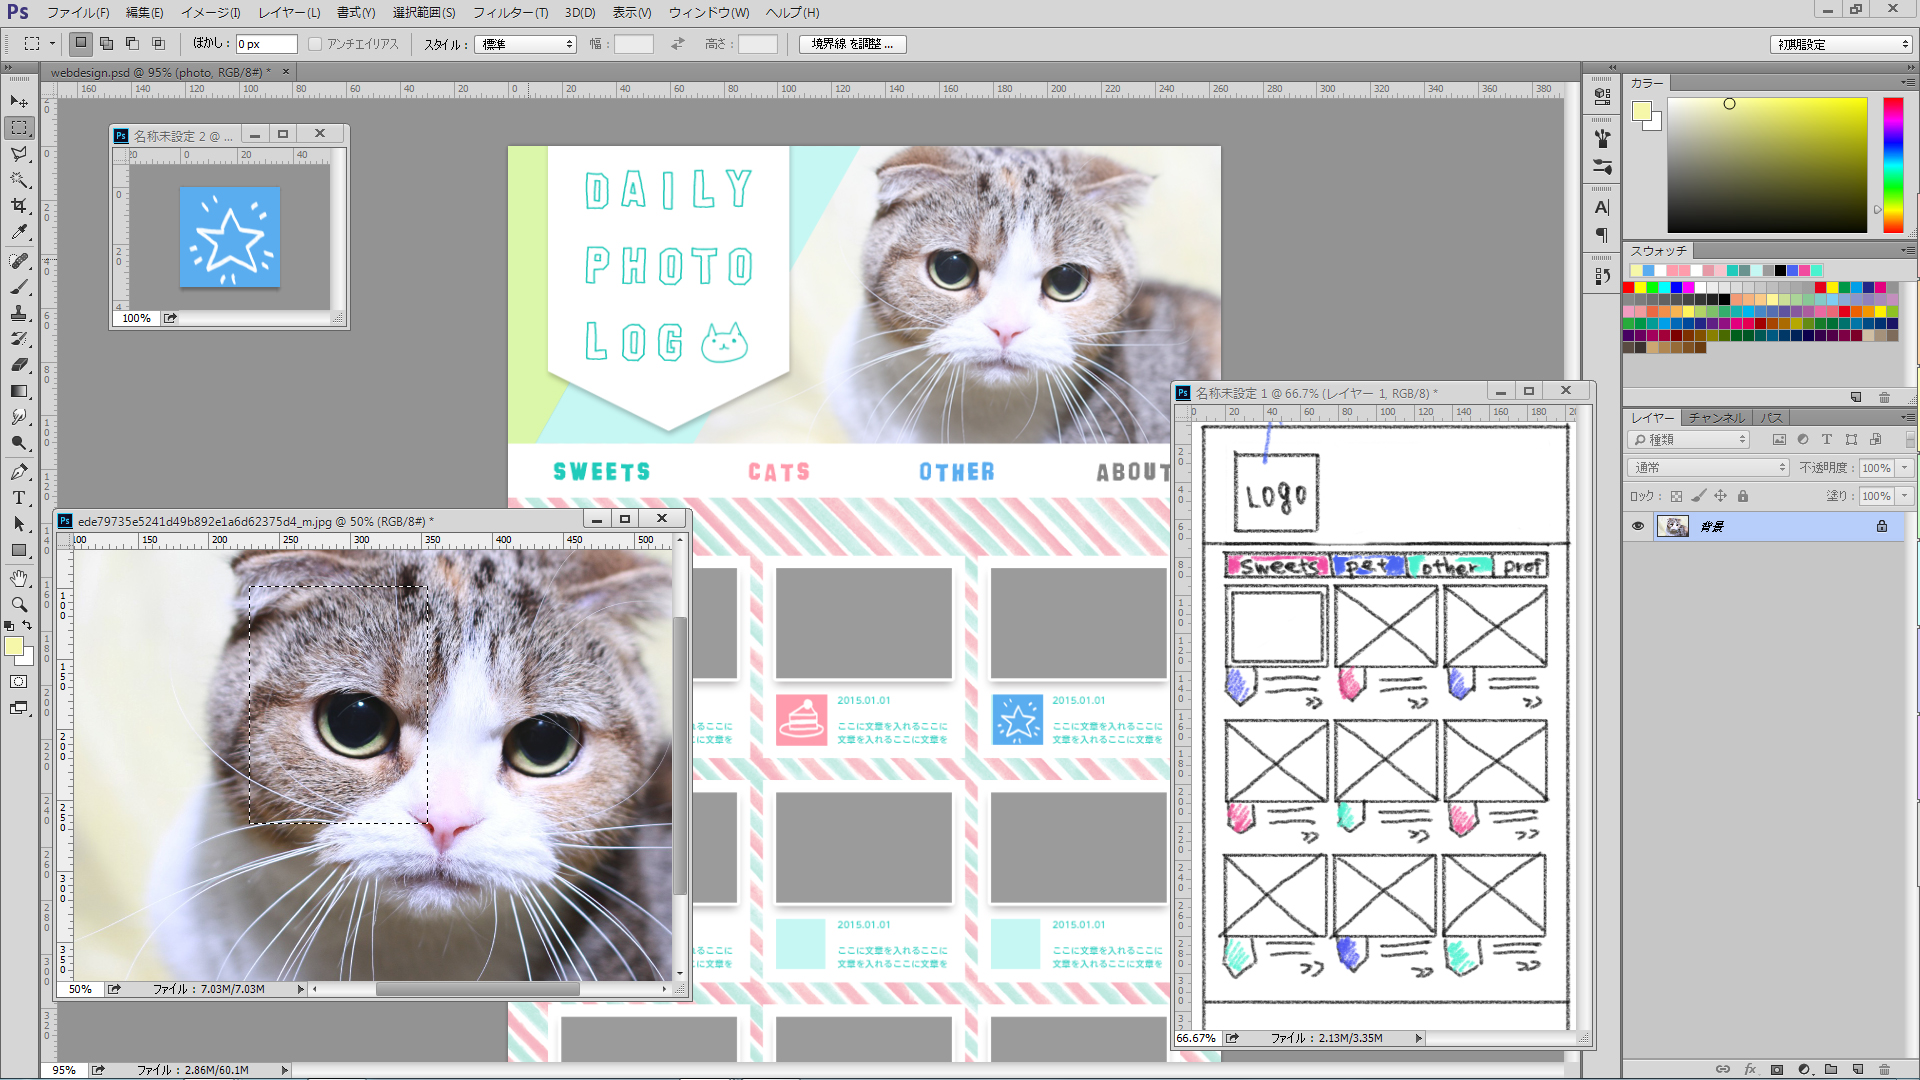The width and height of the screenshot is (1920, 1080).
Task: Reset default foreground and background colors
Action: [x=9, y=626]
